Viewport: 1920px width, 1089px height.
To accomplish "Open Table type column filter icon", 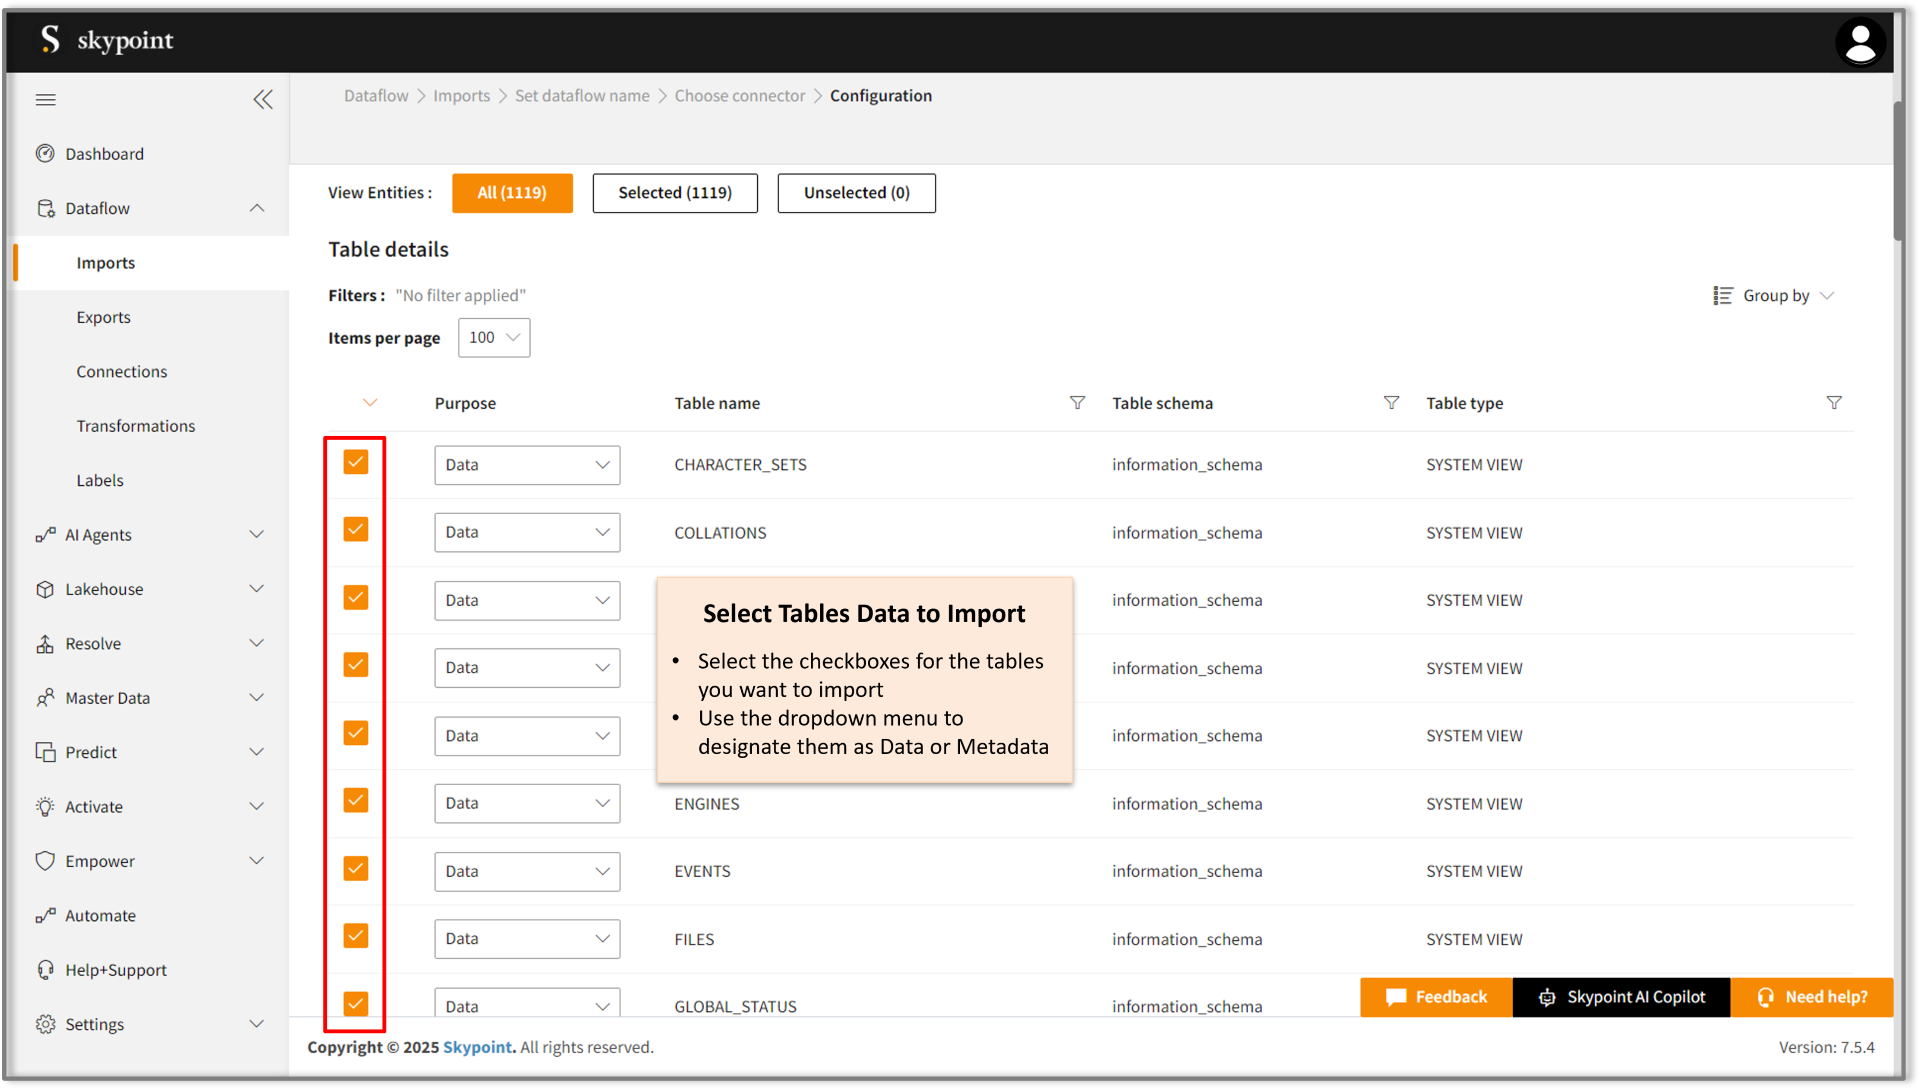I will coord(1833,402).
